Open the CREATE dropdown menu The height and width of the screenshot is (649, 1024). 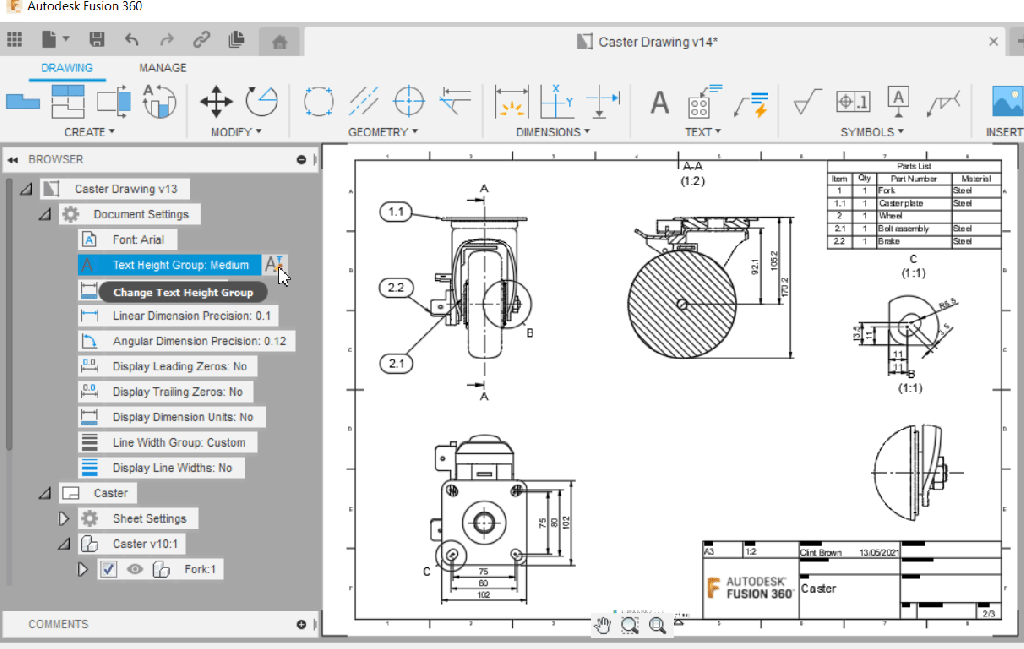click(x=90, y=132)
